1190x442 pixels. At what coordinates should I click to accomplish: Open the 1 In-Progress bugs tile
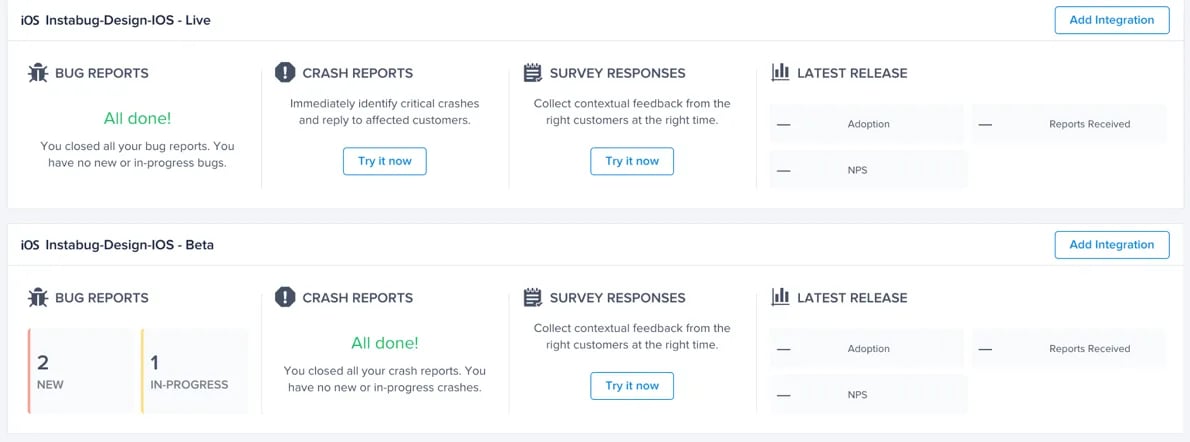[194, 370]
